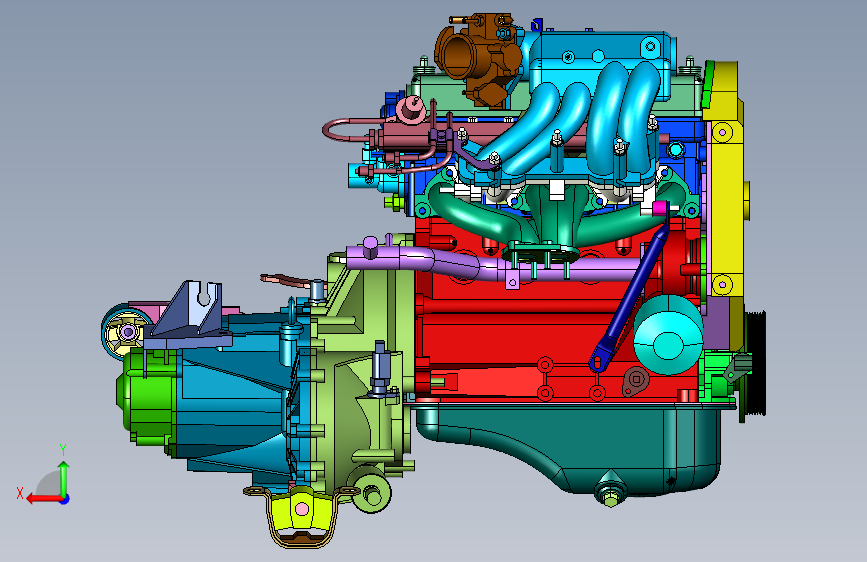
Task: Click the "X" label of the triad
Action: point(20,493)
